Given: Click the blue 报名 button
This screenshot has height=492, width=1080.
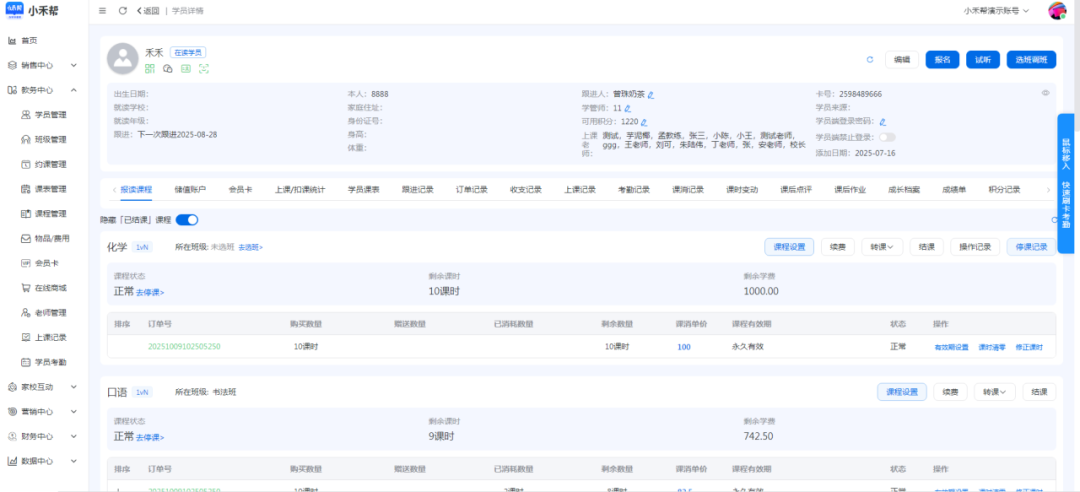Looking at the screenshot, I should click(942, 60).
